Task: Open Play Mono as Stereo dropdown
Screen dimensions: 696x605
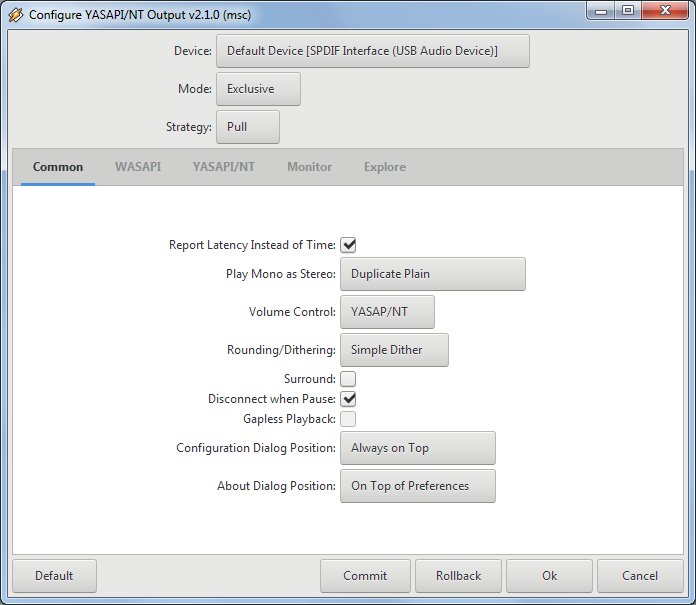Action: (432, 274)
